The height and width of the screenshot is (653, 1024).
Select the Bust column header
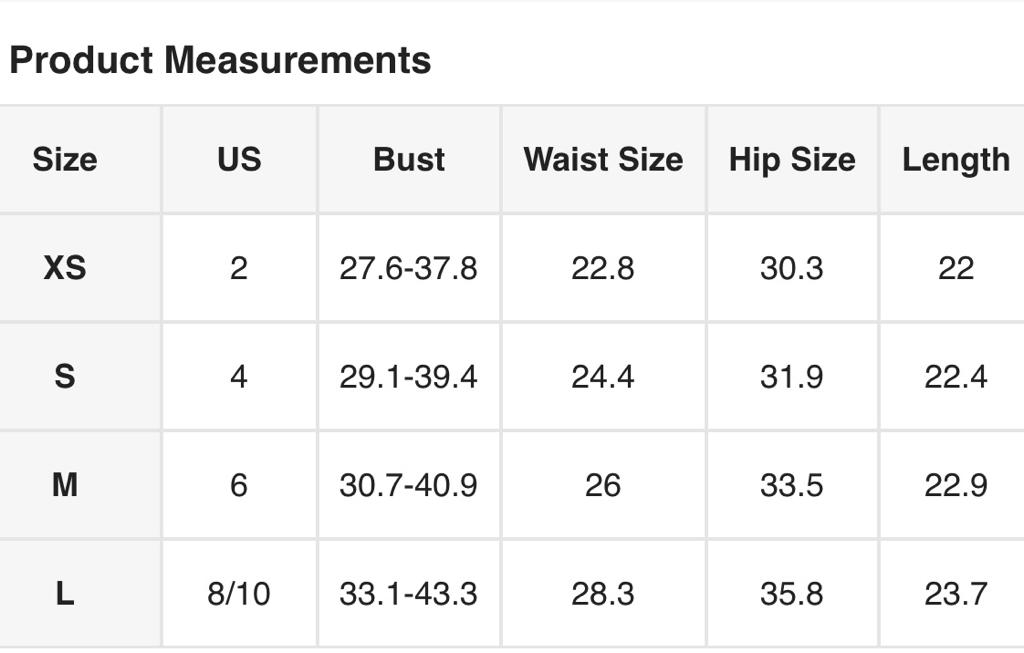(409, 160)
